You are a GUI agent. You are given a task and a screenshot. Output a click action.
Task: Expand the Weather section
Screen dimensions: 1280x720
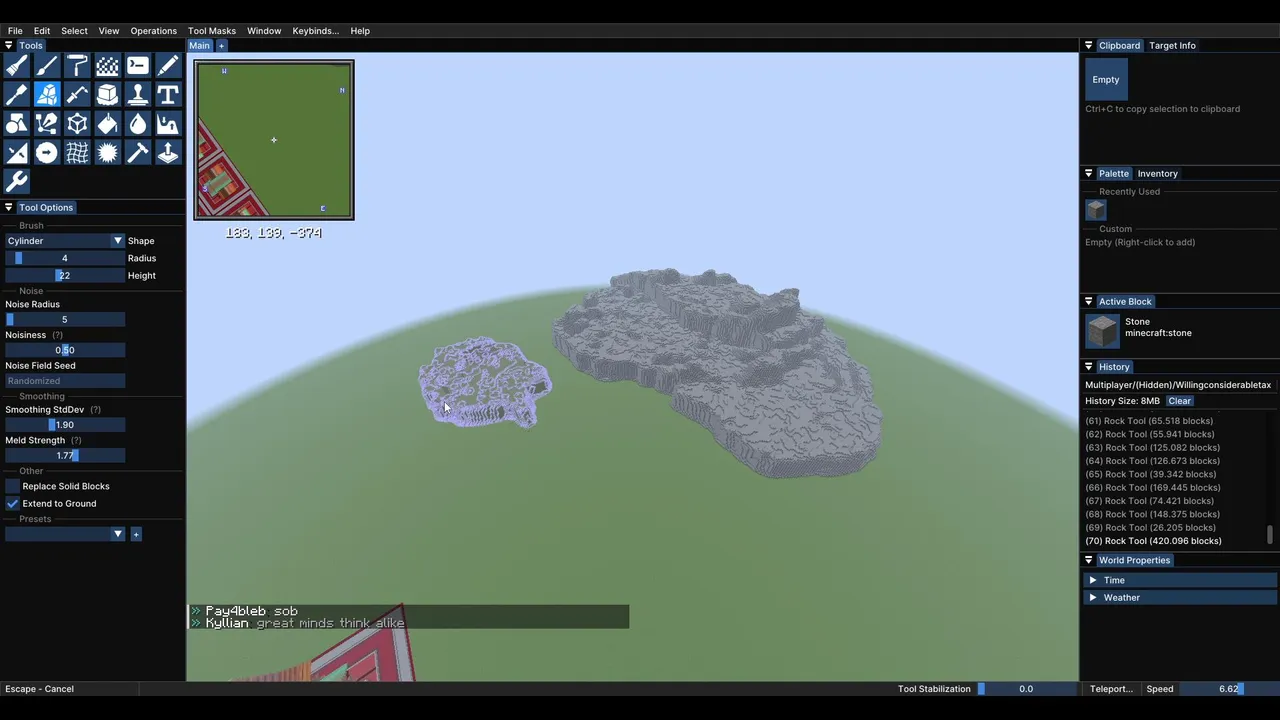tap(1180, 597)
